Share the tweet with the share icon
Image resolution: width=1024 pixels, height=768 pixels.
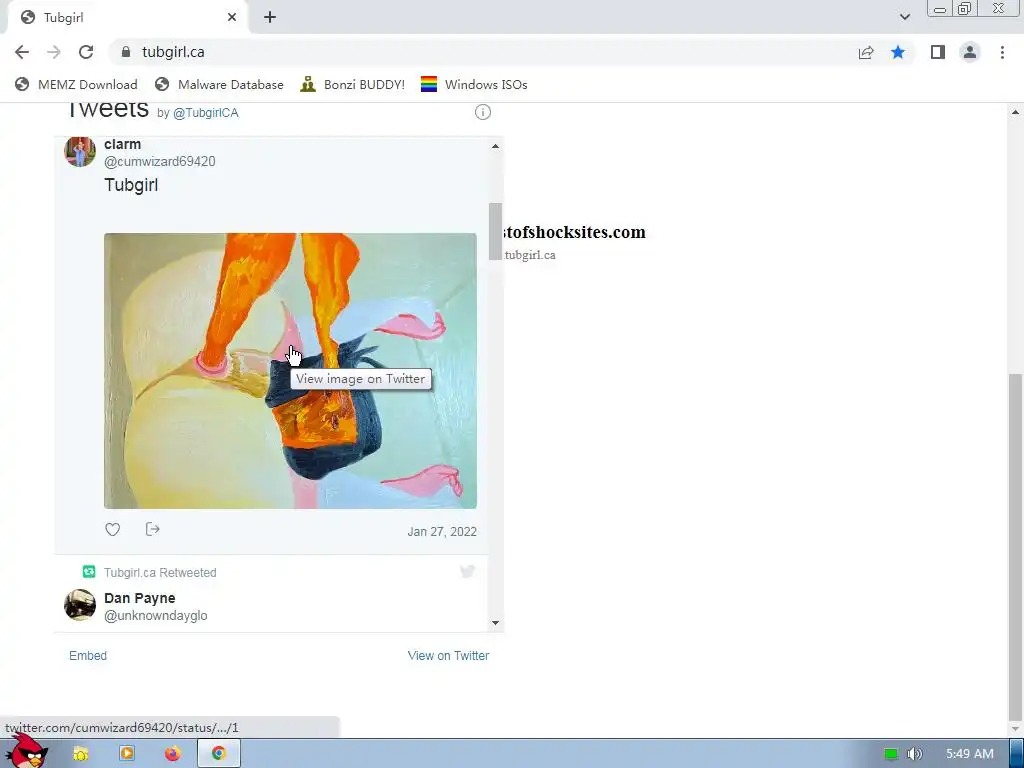click(153, 529)
